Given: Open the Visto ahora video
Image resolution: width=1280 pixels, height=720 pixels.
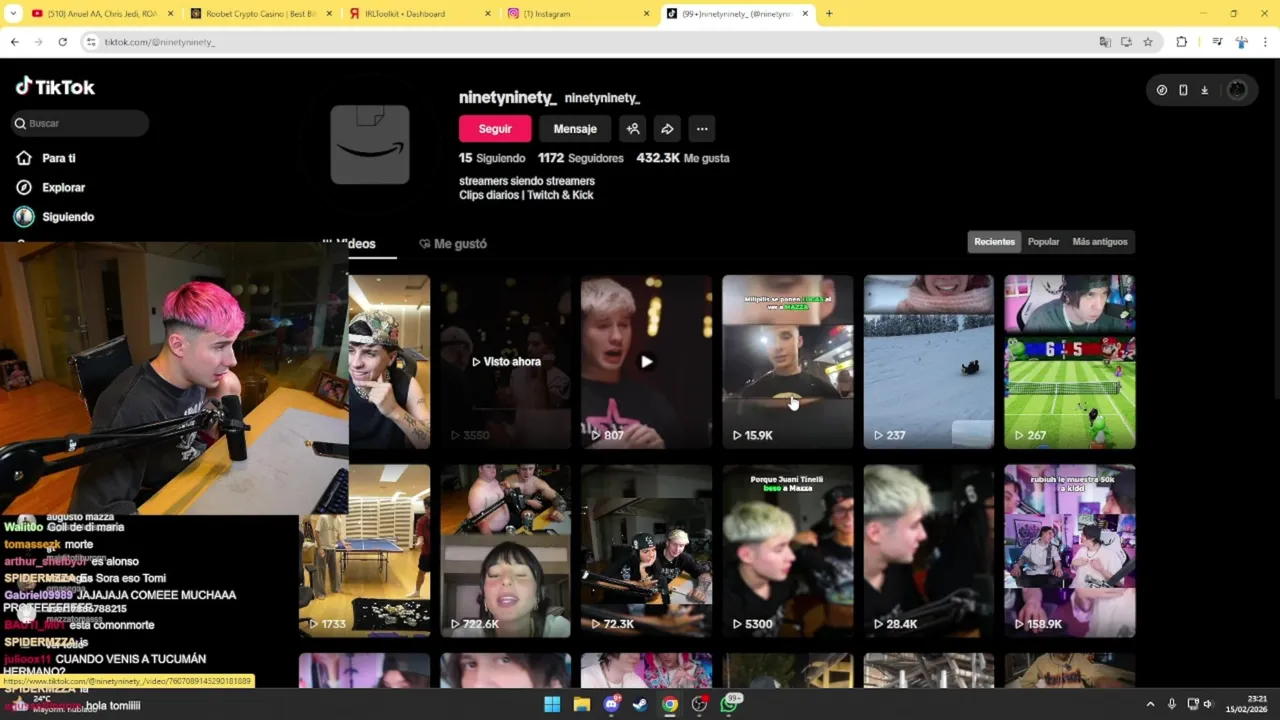Looking at the screenshot, I should 505,362.
